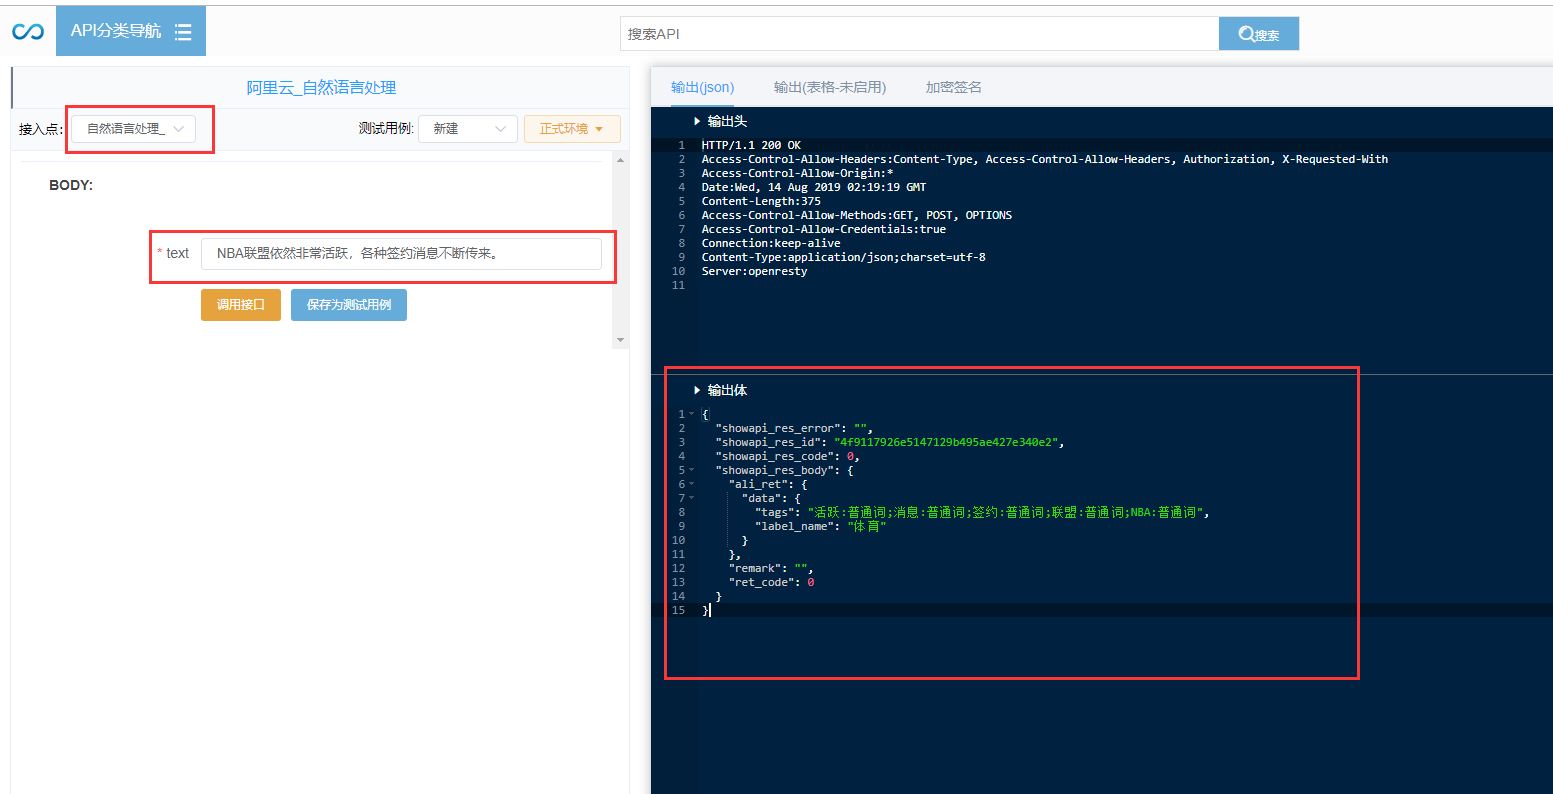Click the Server:openresty header line
This screenshot has height=794, width=1553.
coord(754,271)
